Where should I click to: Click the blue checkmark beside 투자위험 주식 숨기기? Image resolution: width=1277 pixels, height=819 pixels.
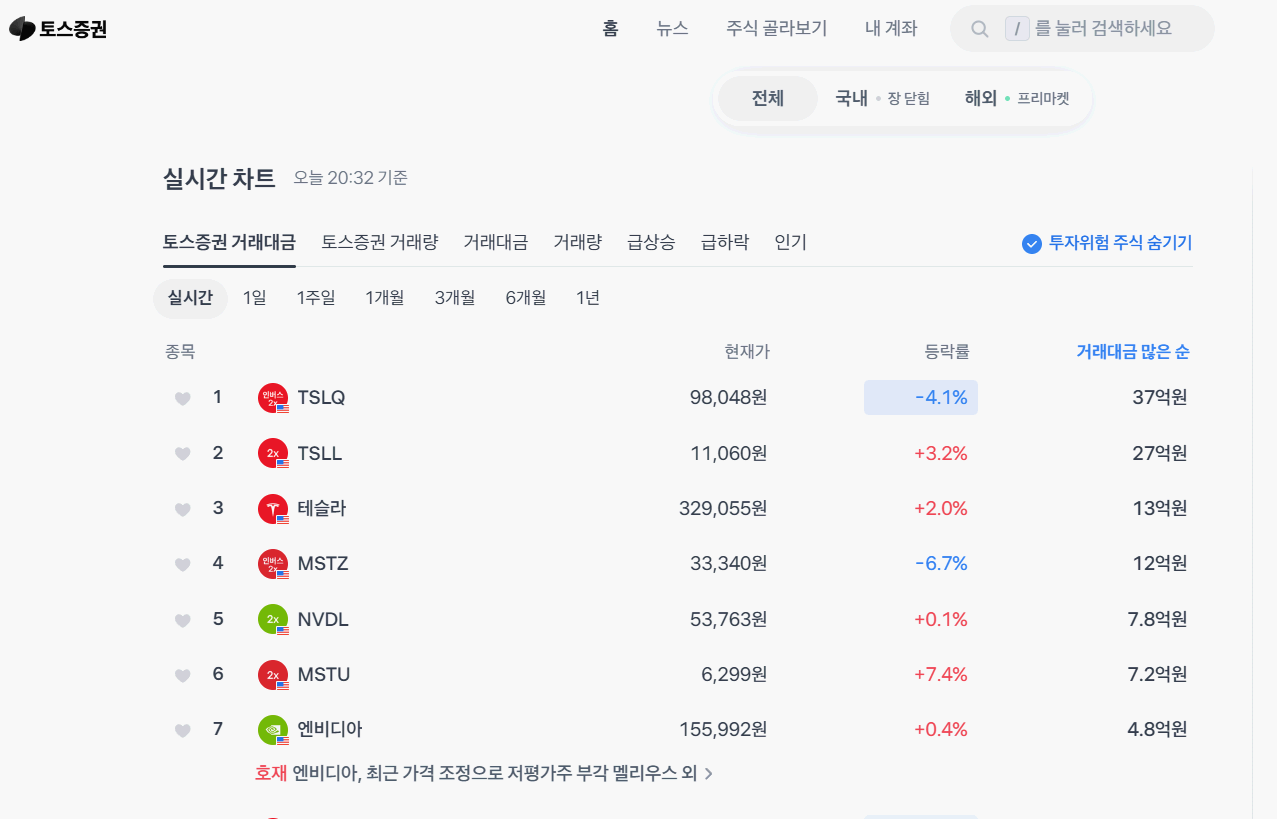[x=1030, y=243]
